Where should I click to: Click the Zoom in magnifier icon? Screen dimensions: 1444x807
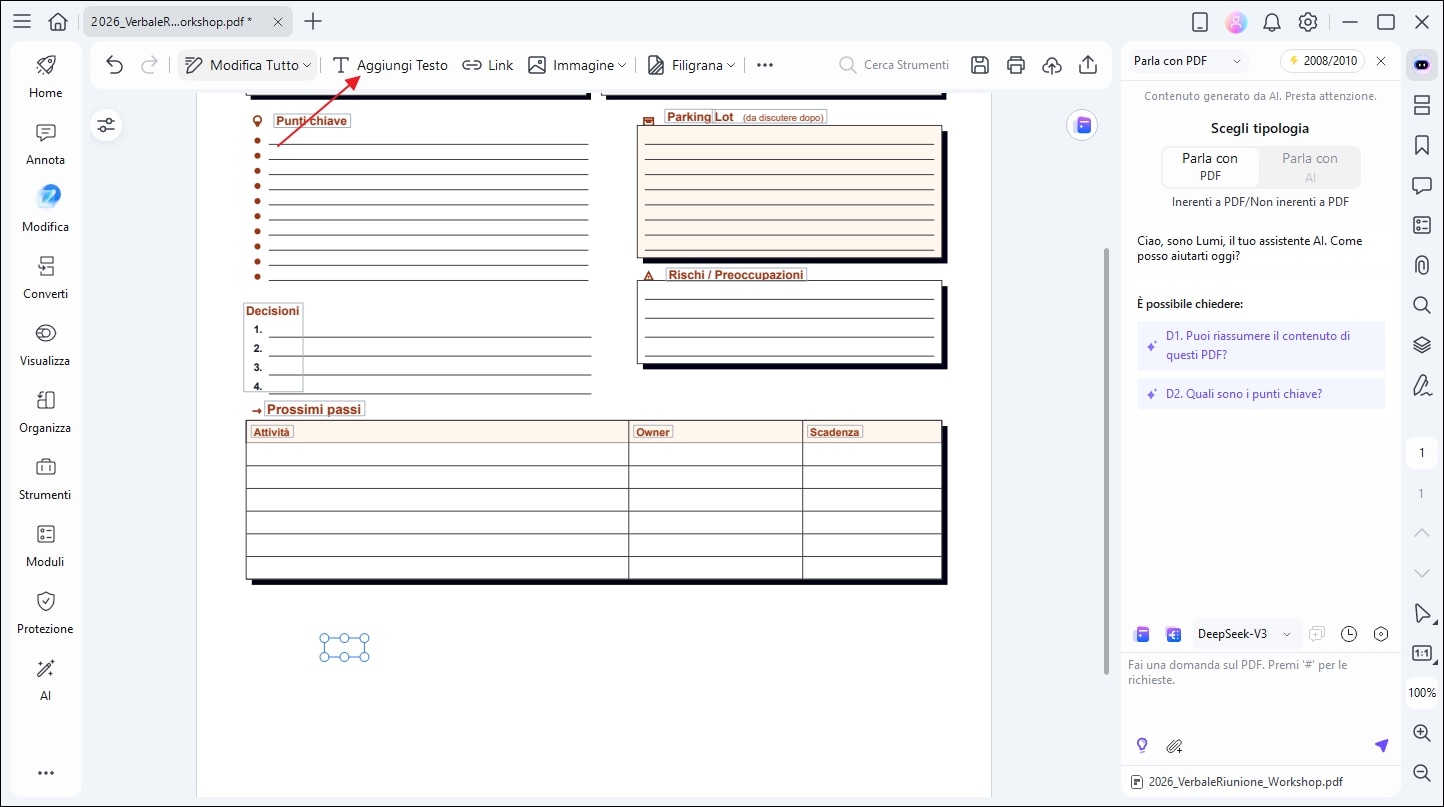click(1421, 733)
